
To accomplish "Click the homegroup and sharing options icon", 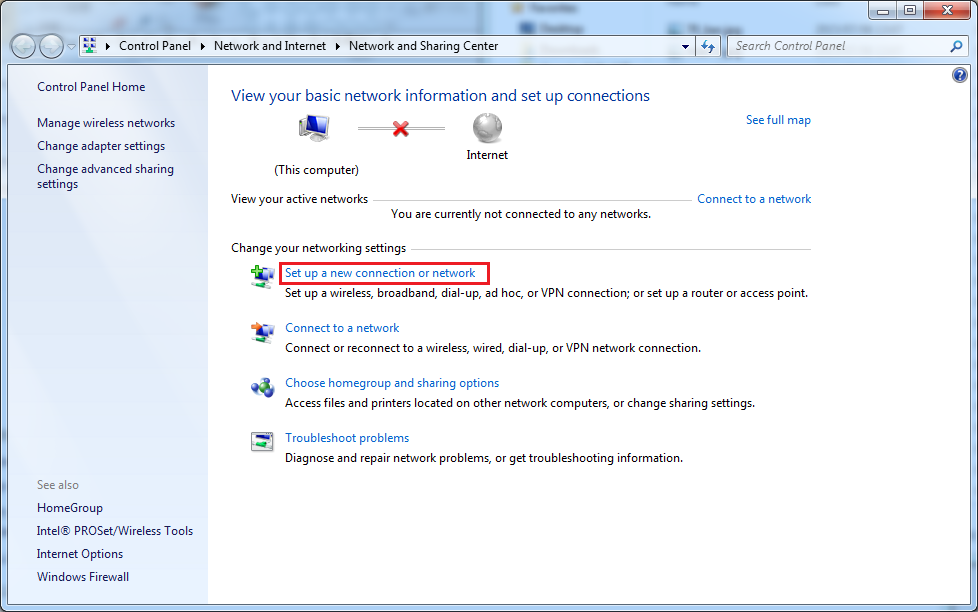I will 262,388.
